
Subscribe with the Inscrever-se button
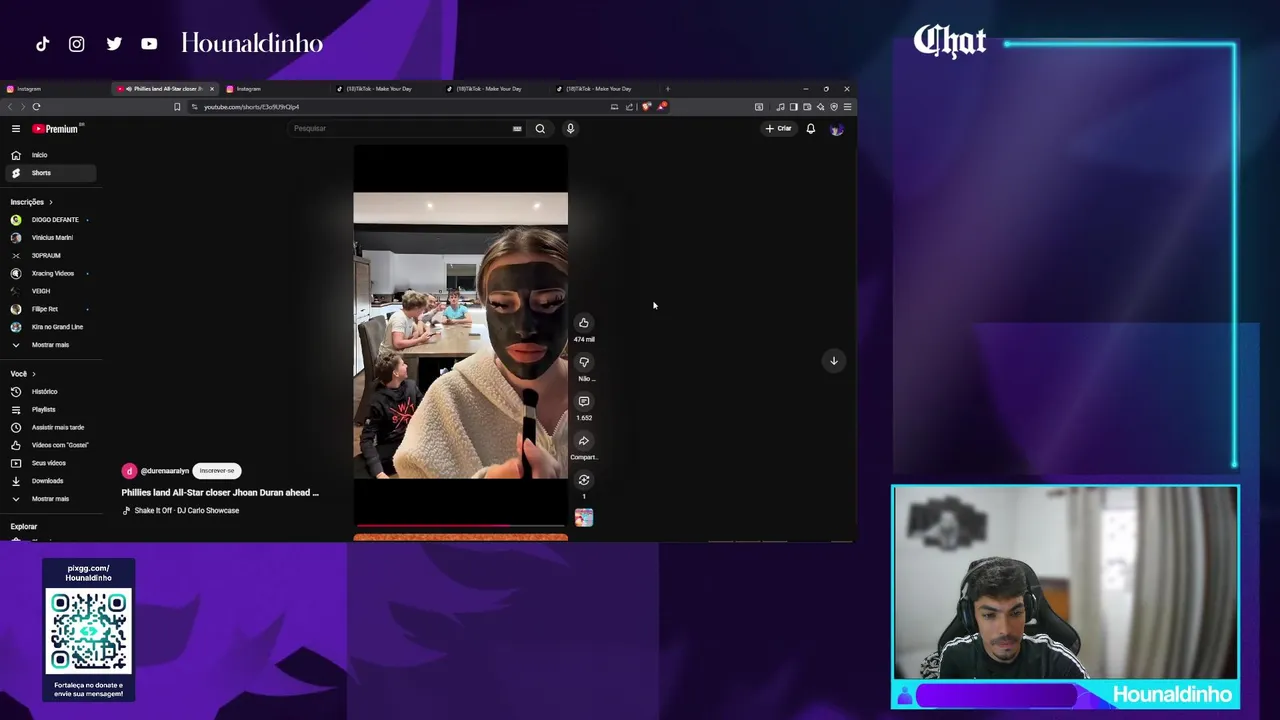217,471
